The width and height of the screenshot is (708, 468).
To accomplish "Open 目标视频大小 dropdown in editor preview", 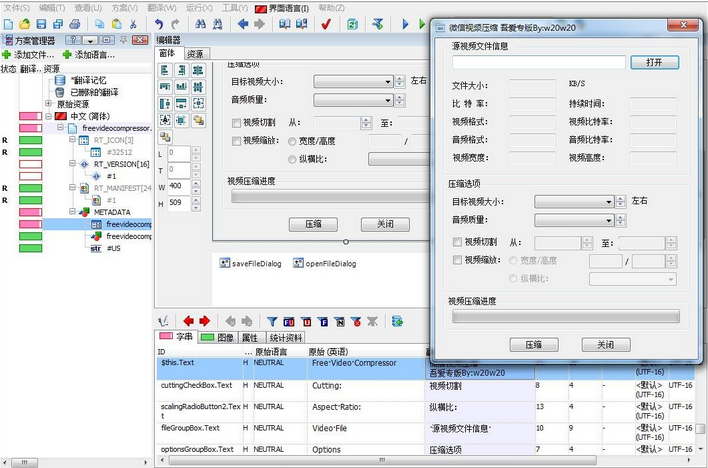I will [x=353, y=82].
